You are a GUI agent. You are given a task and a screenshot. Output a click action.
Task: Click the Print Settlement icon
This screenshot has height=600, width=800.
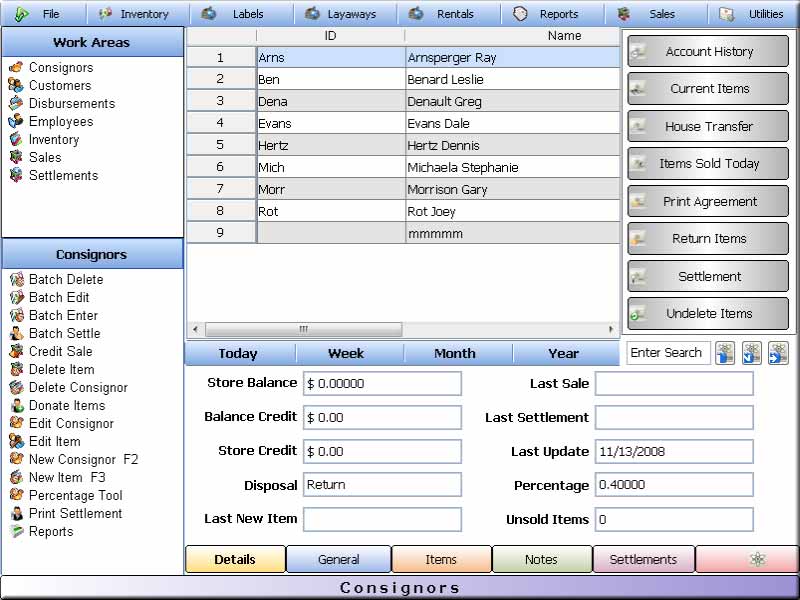click(17, 513)
